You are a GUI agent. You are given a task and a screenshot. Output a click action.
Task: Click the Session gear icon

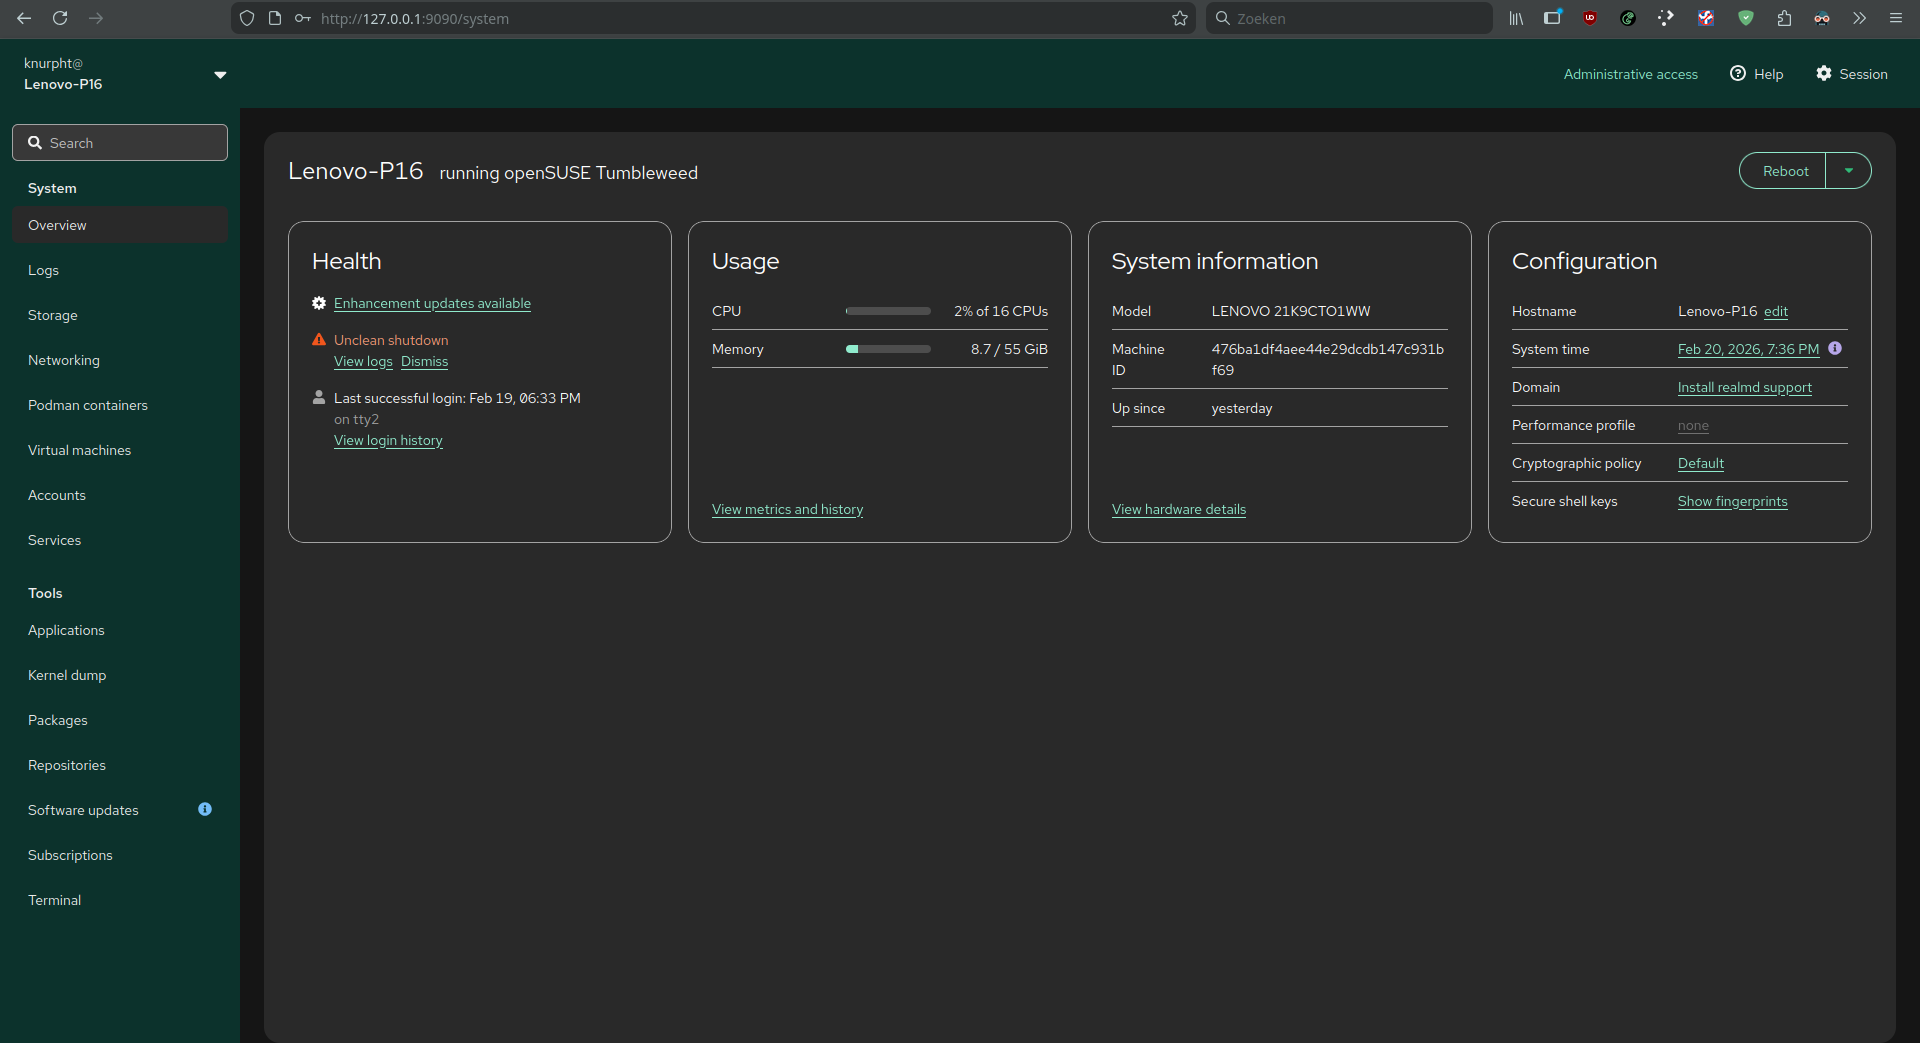click(x=1824, y=74)
